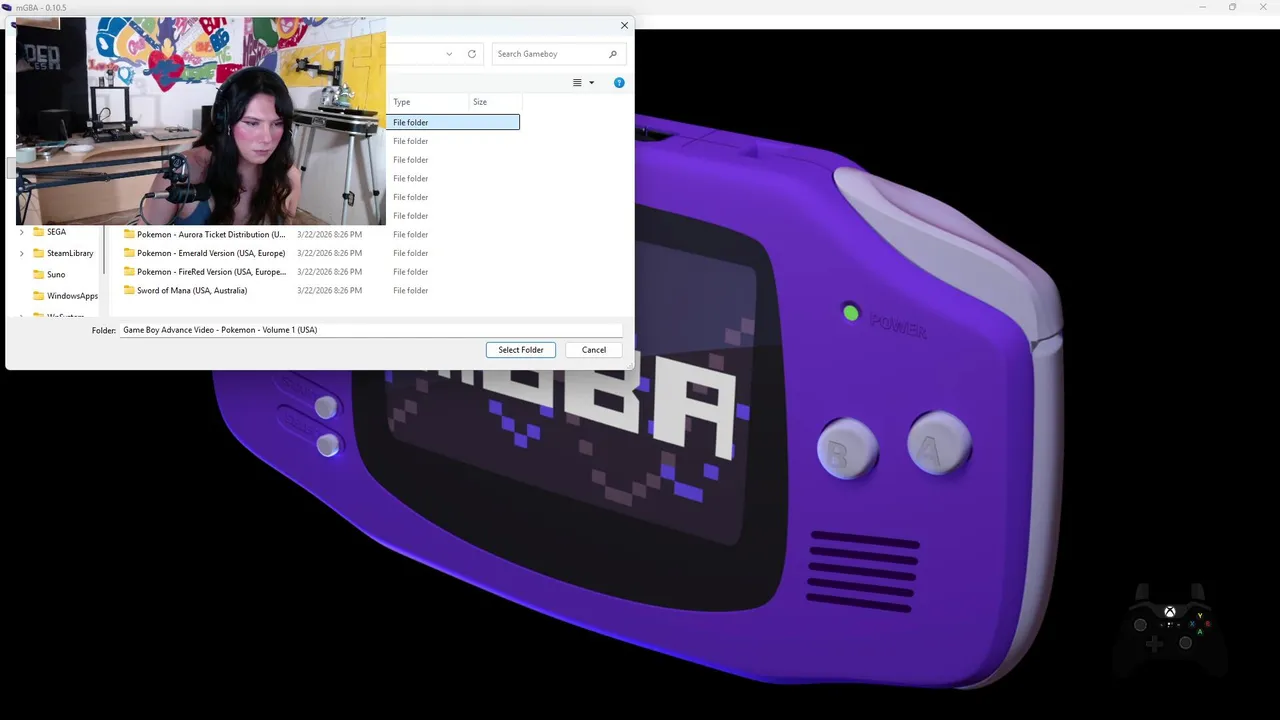Click the magnifier icon in Search Gameboy

(x=613, y=54)
